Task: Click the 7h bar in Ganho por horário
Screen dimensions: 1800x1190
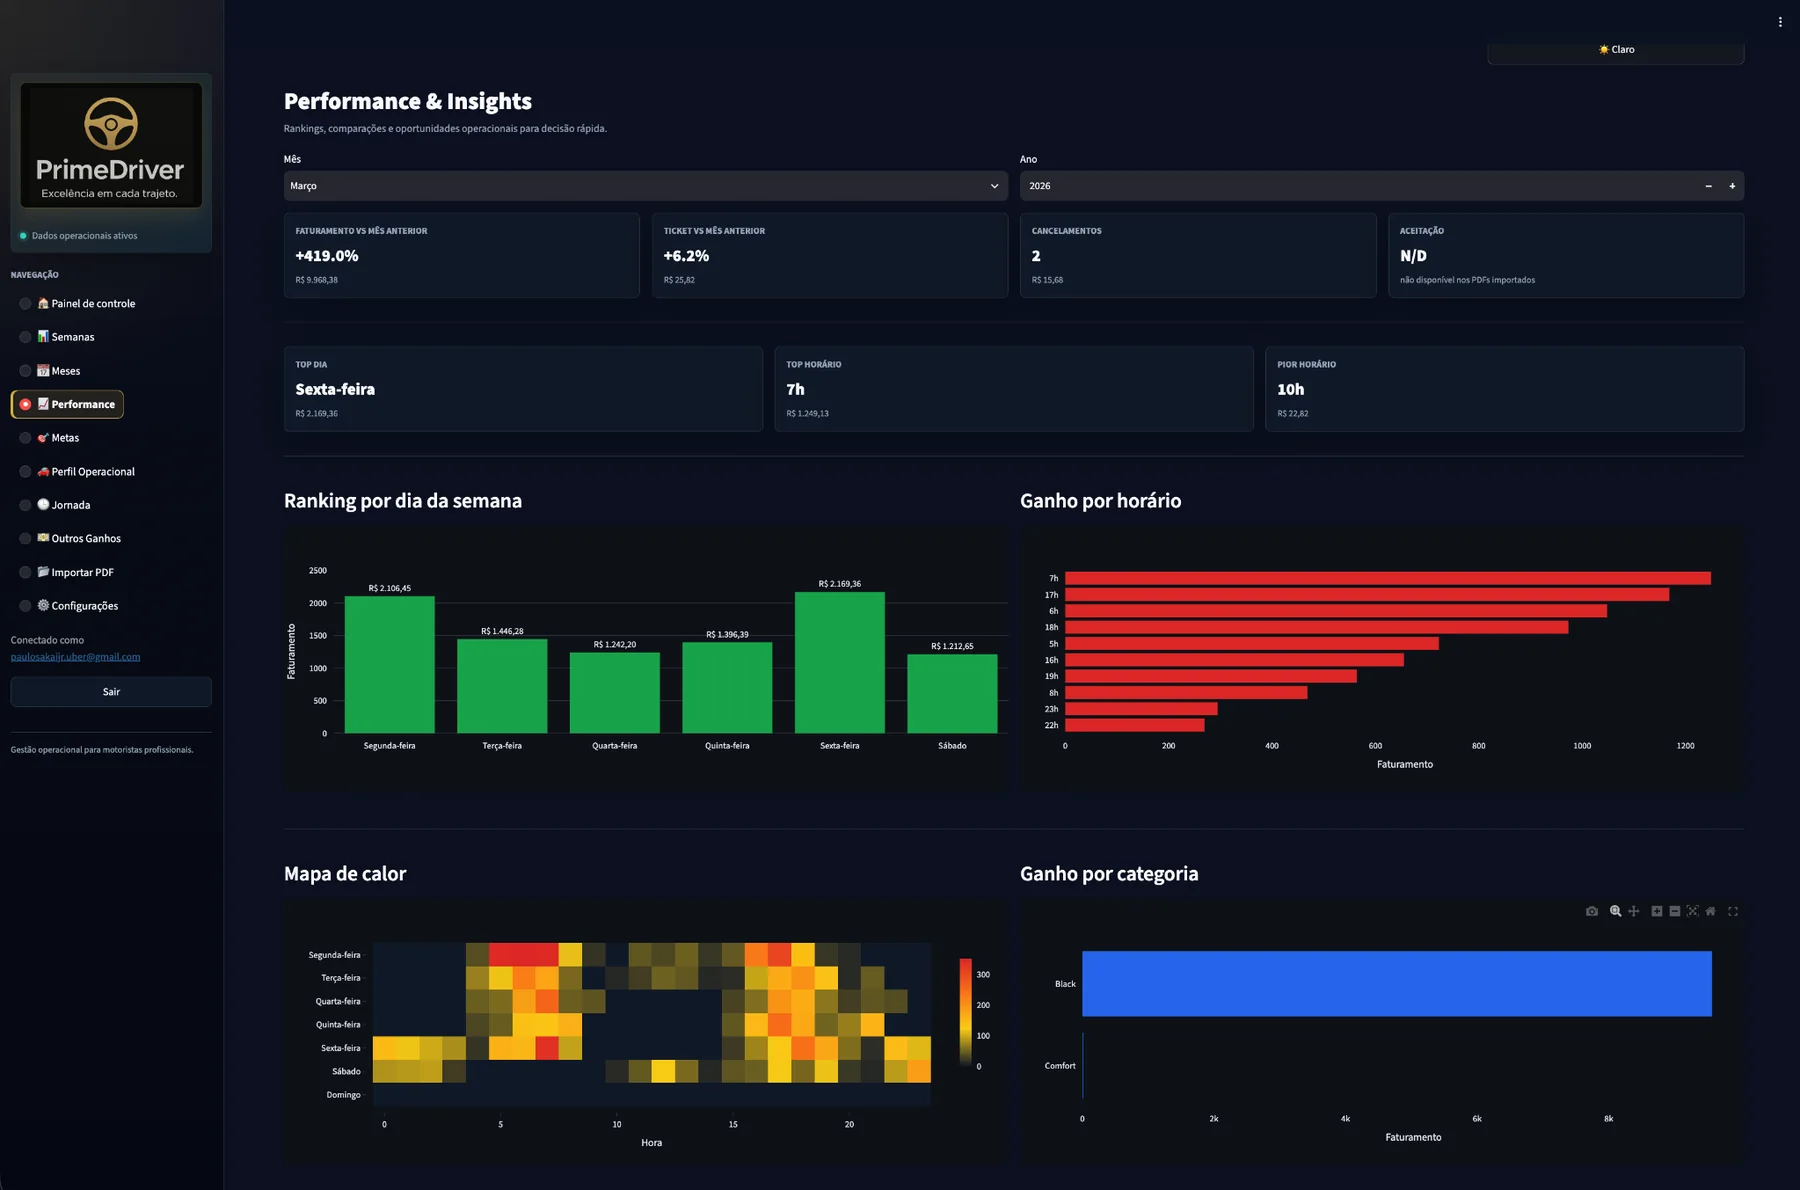Action: [x=1388, y=578]
